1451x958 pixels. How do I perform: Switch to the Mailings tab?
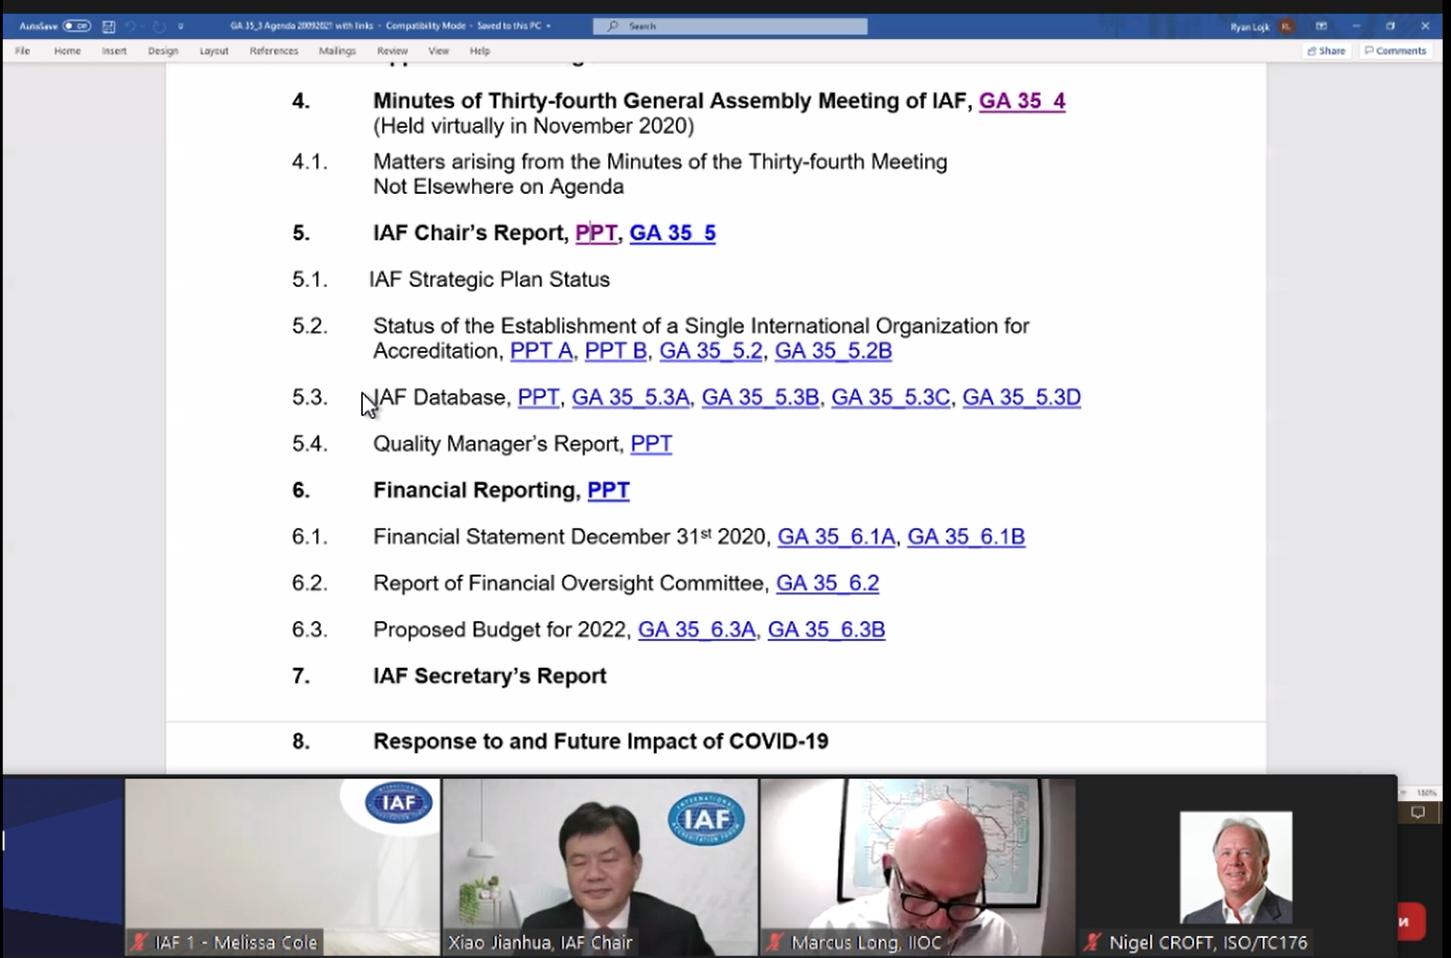(337, 51)
